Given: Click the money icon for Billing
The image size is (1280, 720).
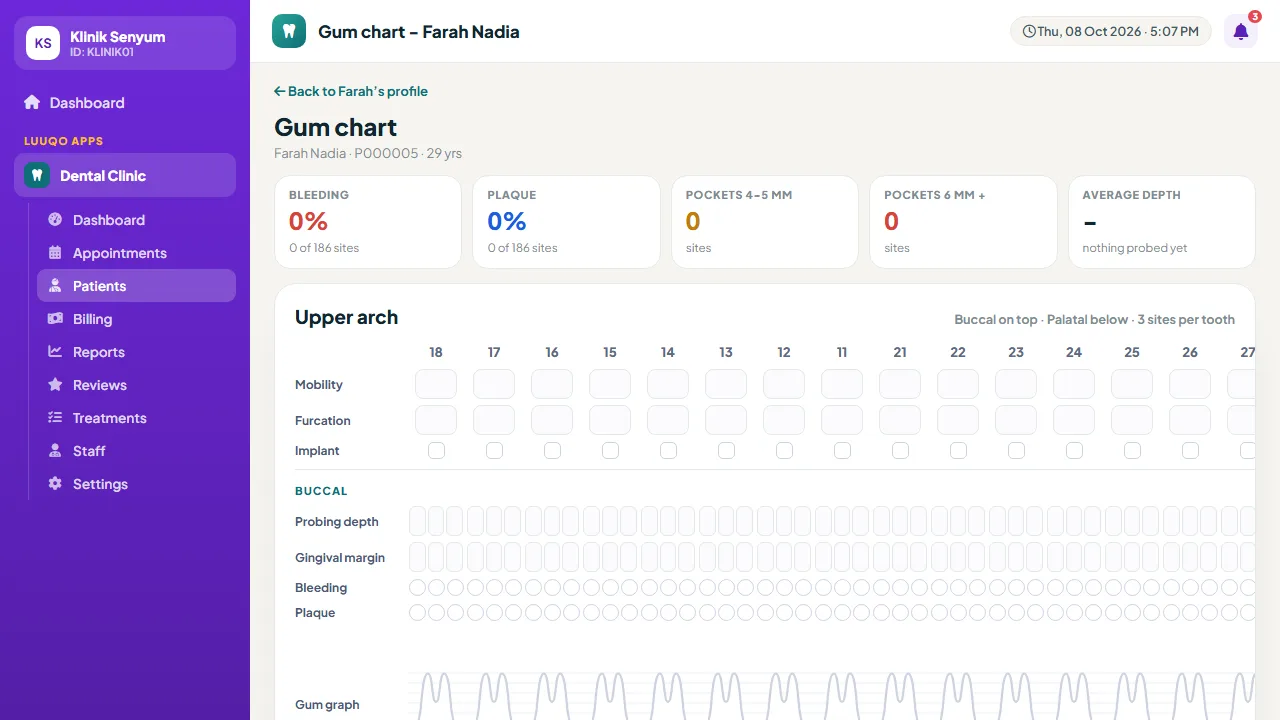Looking at the screenshot, I should pyautogui.click(x=55, y=319).
